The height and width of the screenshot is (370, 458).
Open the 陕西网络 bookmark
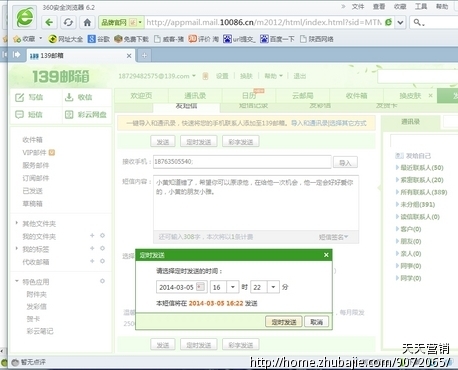317,39
